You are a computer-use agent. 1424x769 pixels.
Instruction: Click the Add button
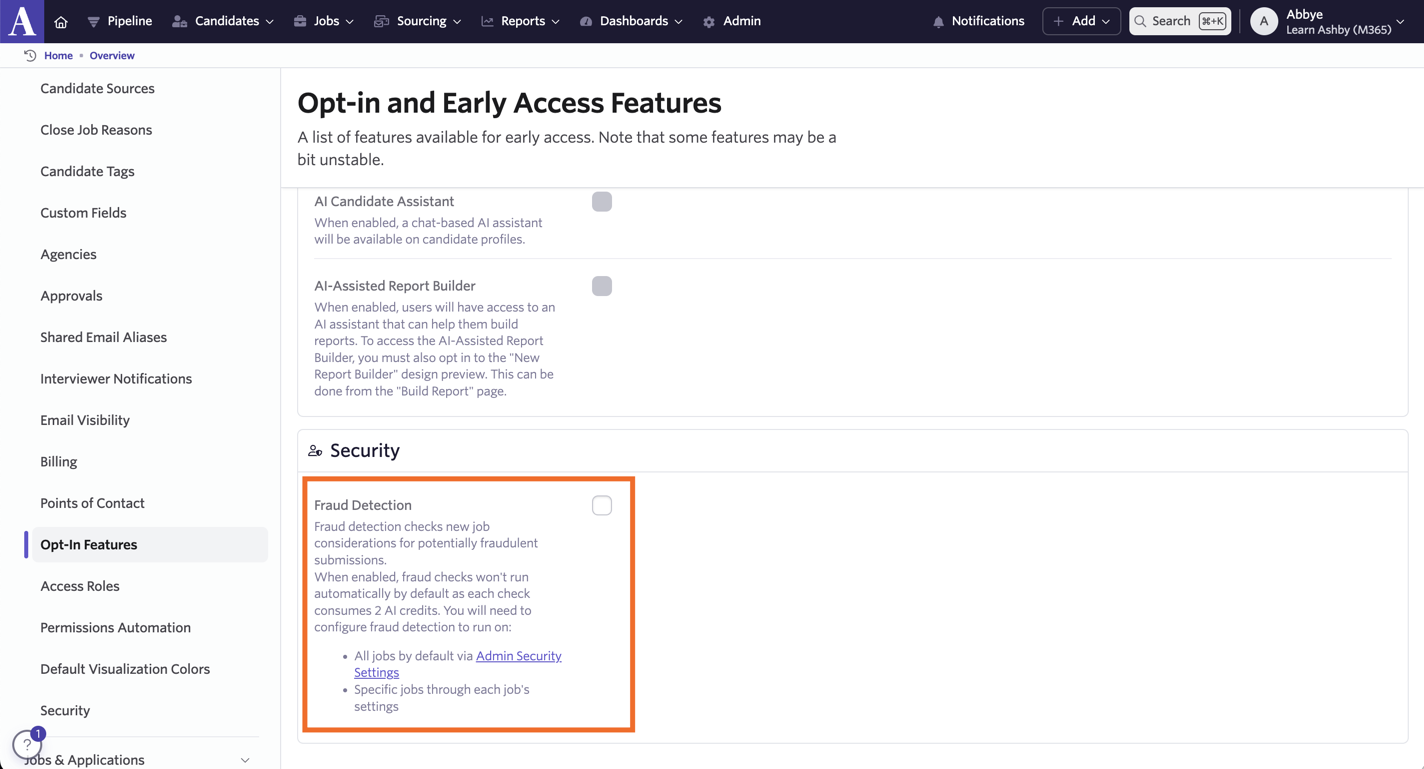point(1081,21)
